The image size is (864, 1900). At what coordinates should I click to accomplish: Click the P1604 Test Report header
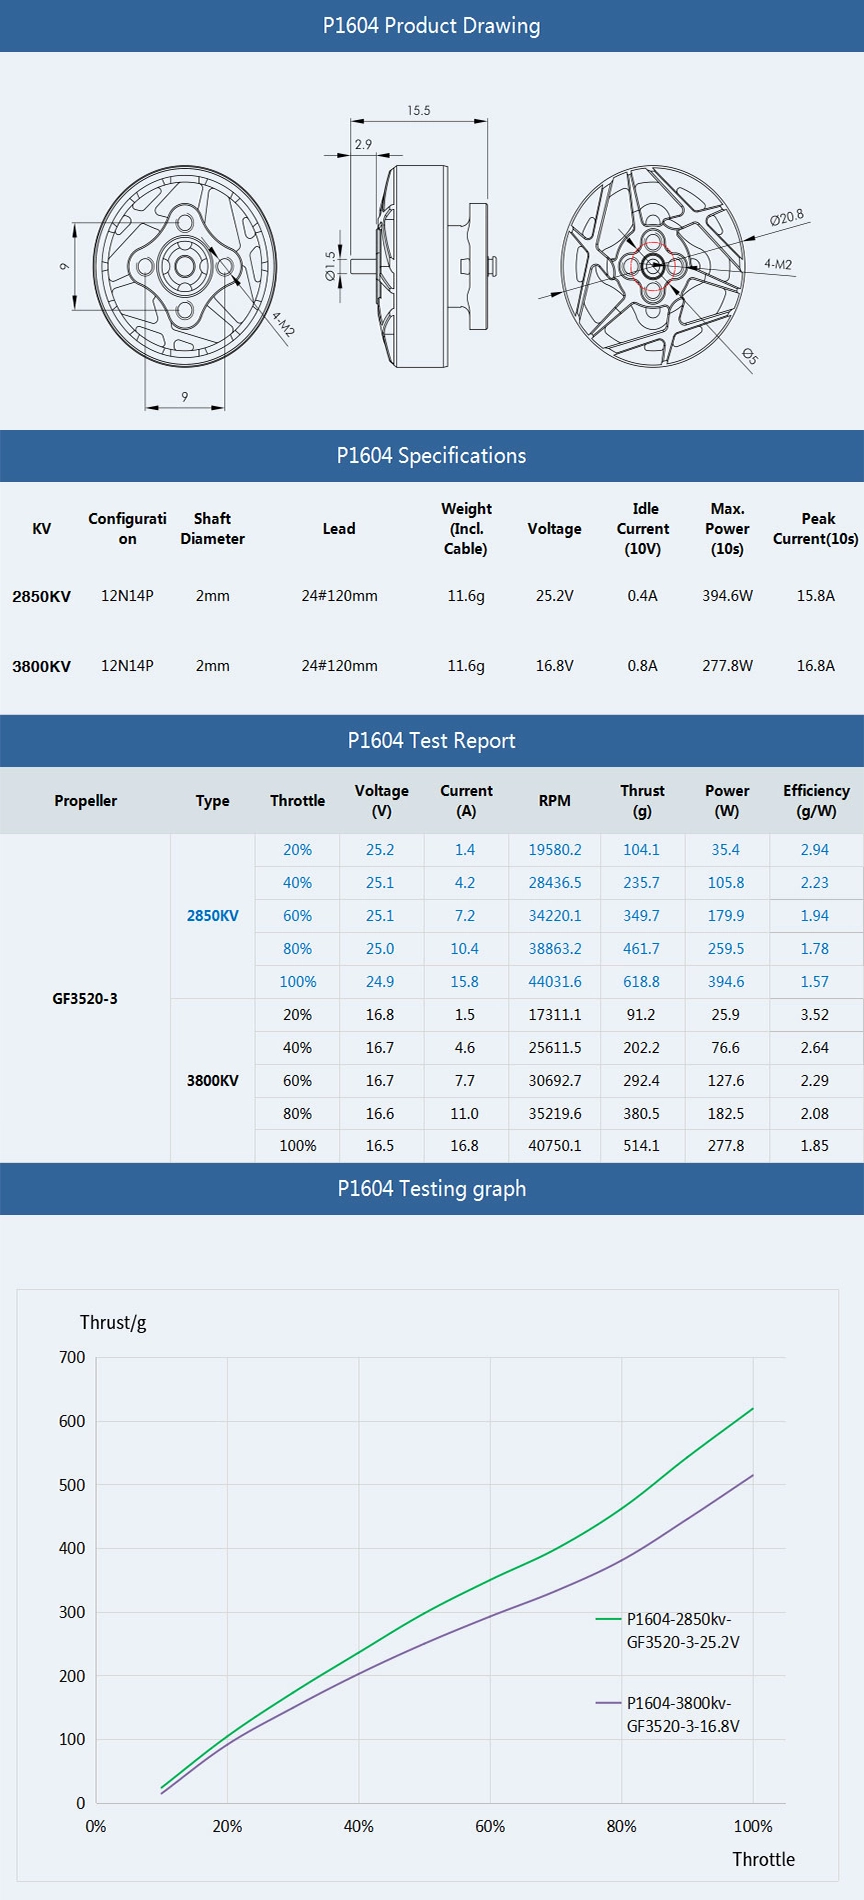[432, 741]
